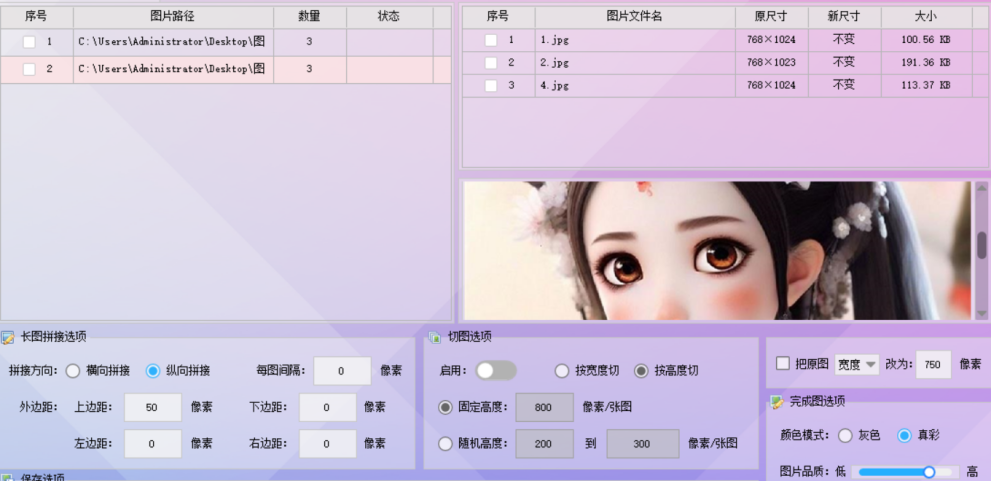This screenshot has height=482, width=992.
Task: Click the 每图间隔 pixel input field
Action: pos(342,371)
